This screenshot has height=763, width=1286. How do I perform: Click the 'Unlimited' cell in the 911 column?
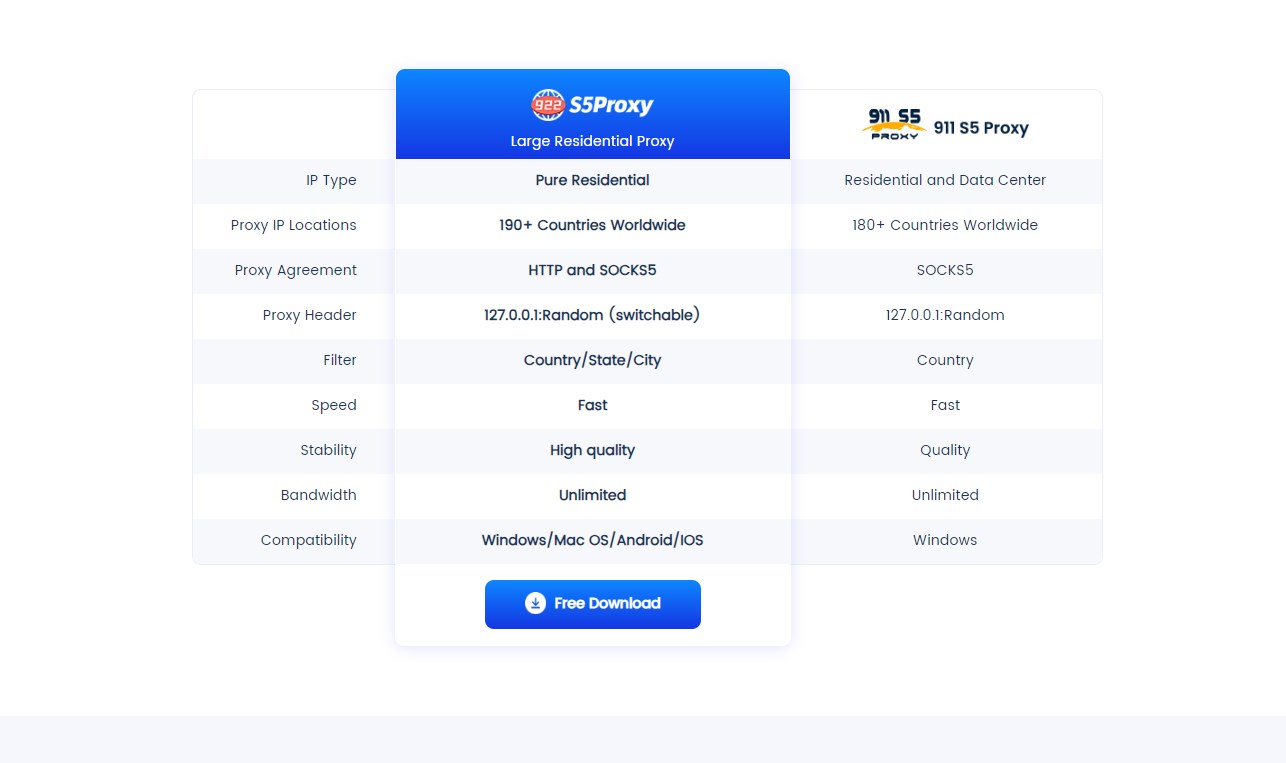(x=945, y=495)
